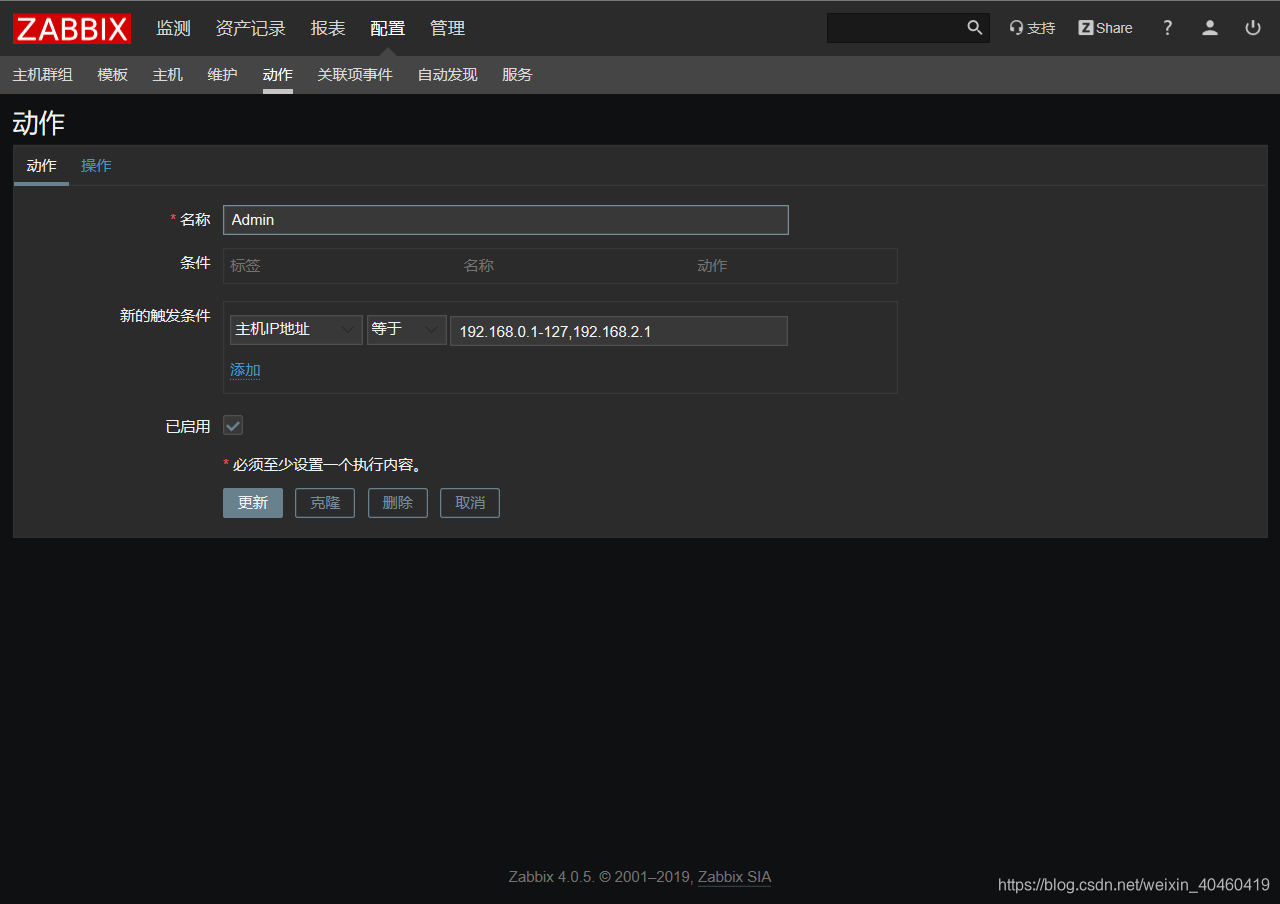Go to 主机 submenu
This screenshot has height=904, width=1280.
click(168, 75)
